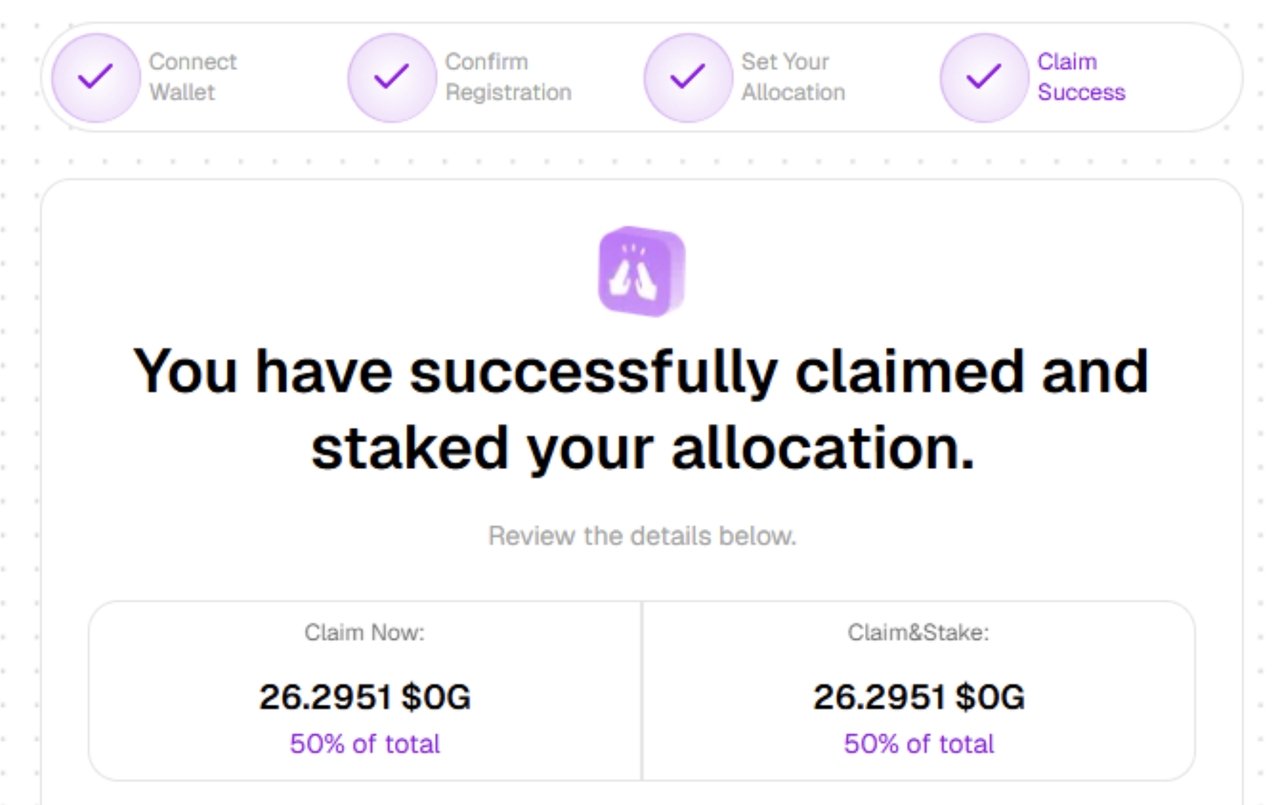The width and height of the screenshot is (1280, 805).
Task: Select the Confirm Registration step label
Action: pos(508,77)
